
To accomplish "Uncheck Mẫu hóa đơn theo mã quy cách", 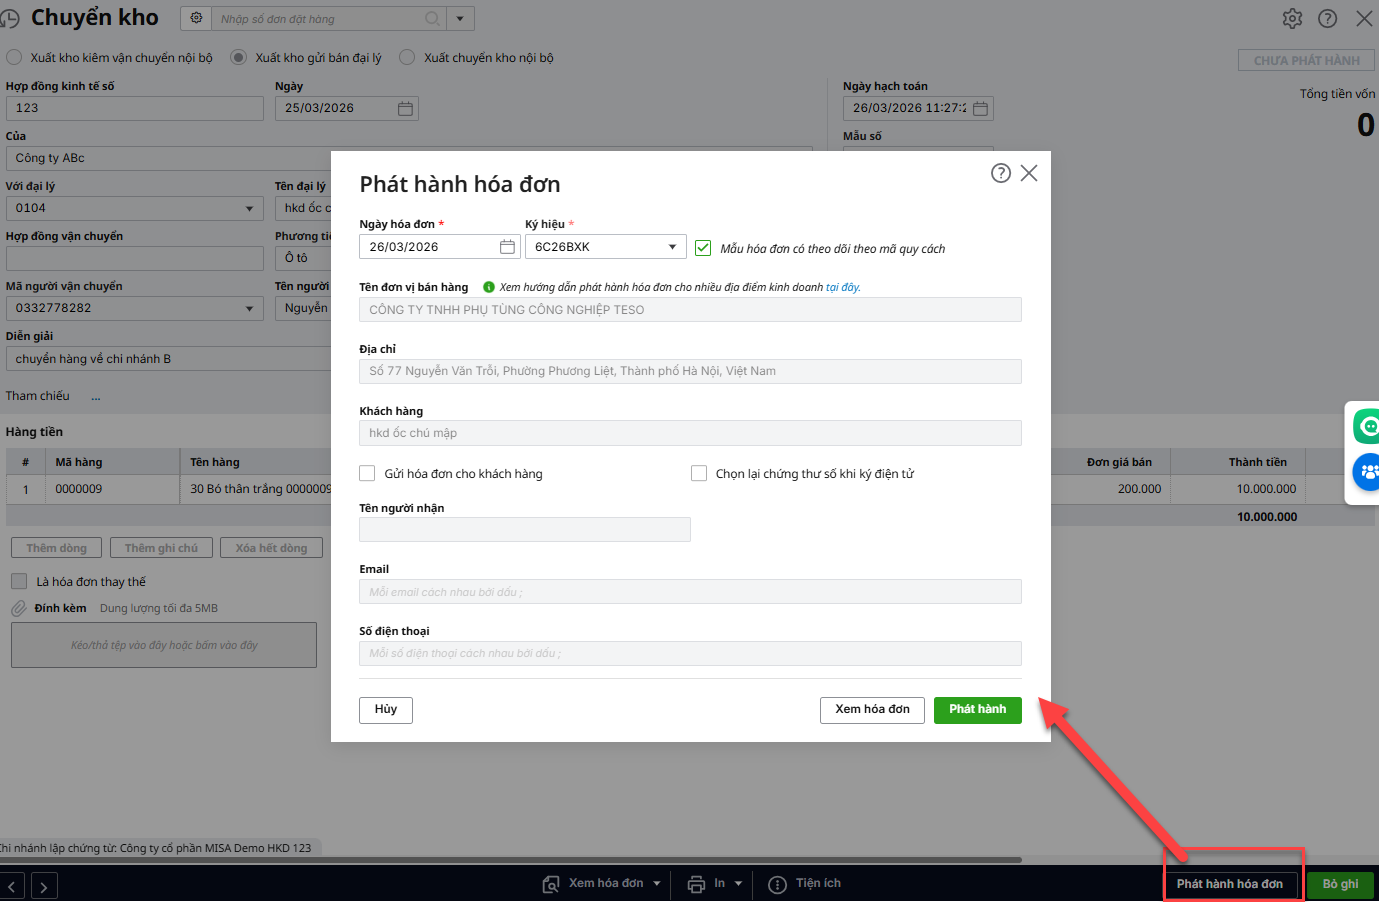I will tap(703, 248).
